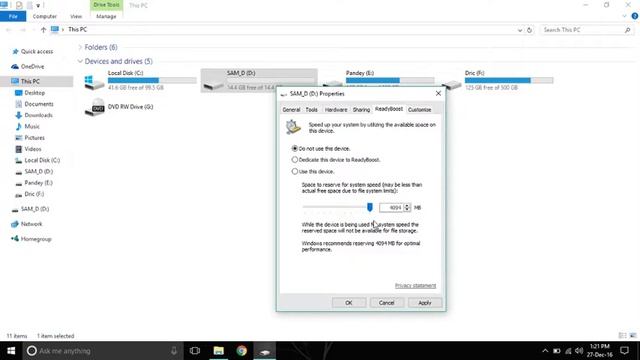Click the volume icon in system tray

coord(579,351)
